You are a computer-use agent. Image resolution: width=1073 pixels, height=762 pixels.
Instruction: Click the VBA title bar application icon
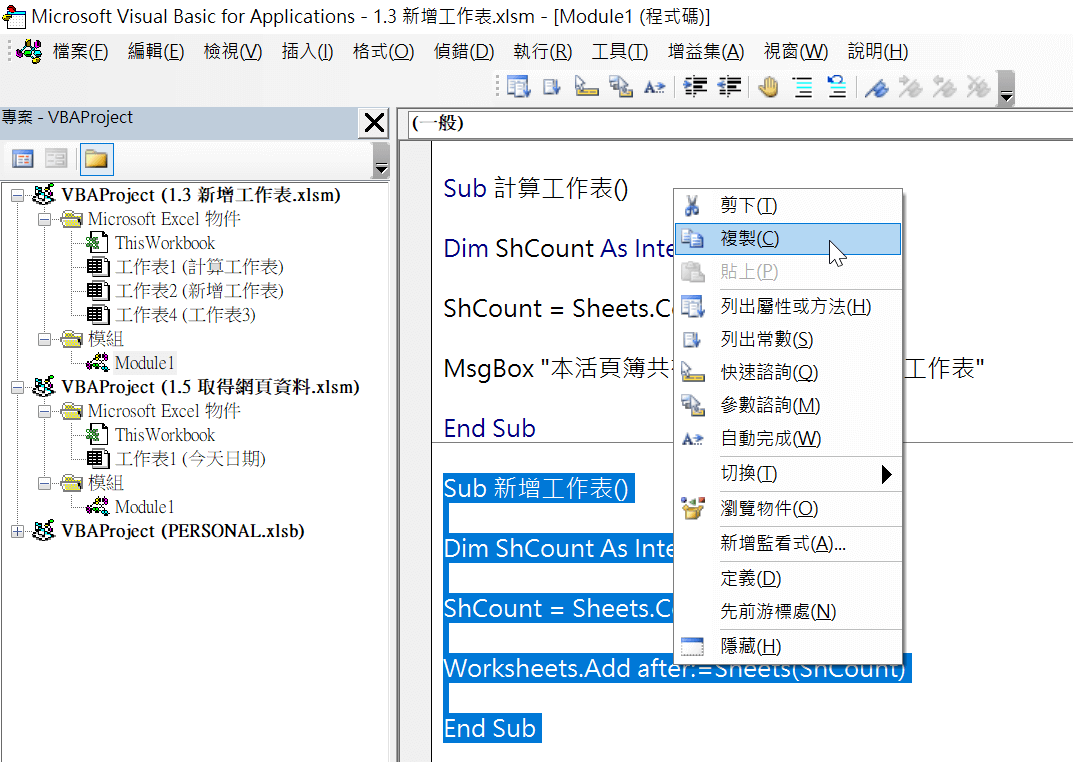coord(14,16)
